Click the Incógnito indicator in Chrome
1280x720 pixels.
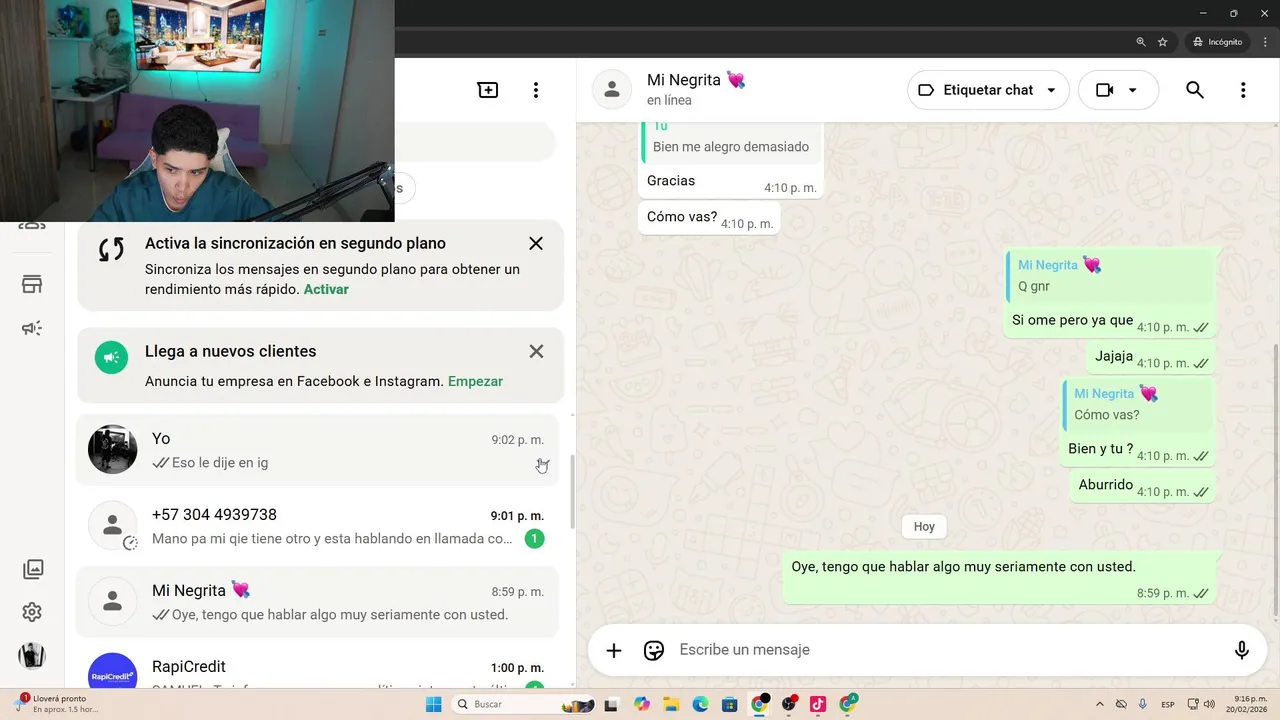tap(1217, 42)
